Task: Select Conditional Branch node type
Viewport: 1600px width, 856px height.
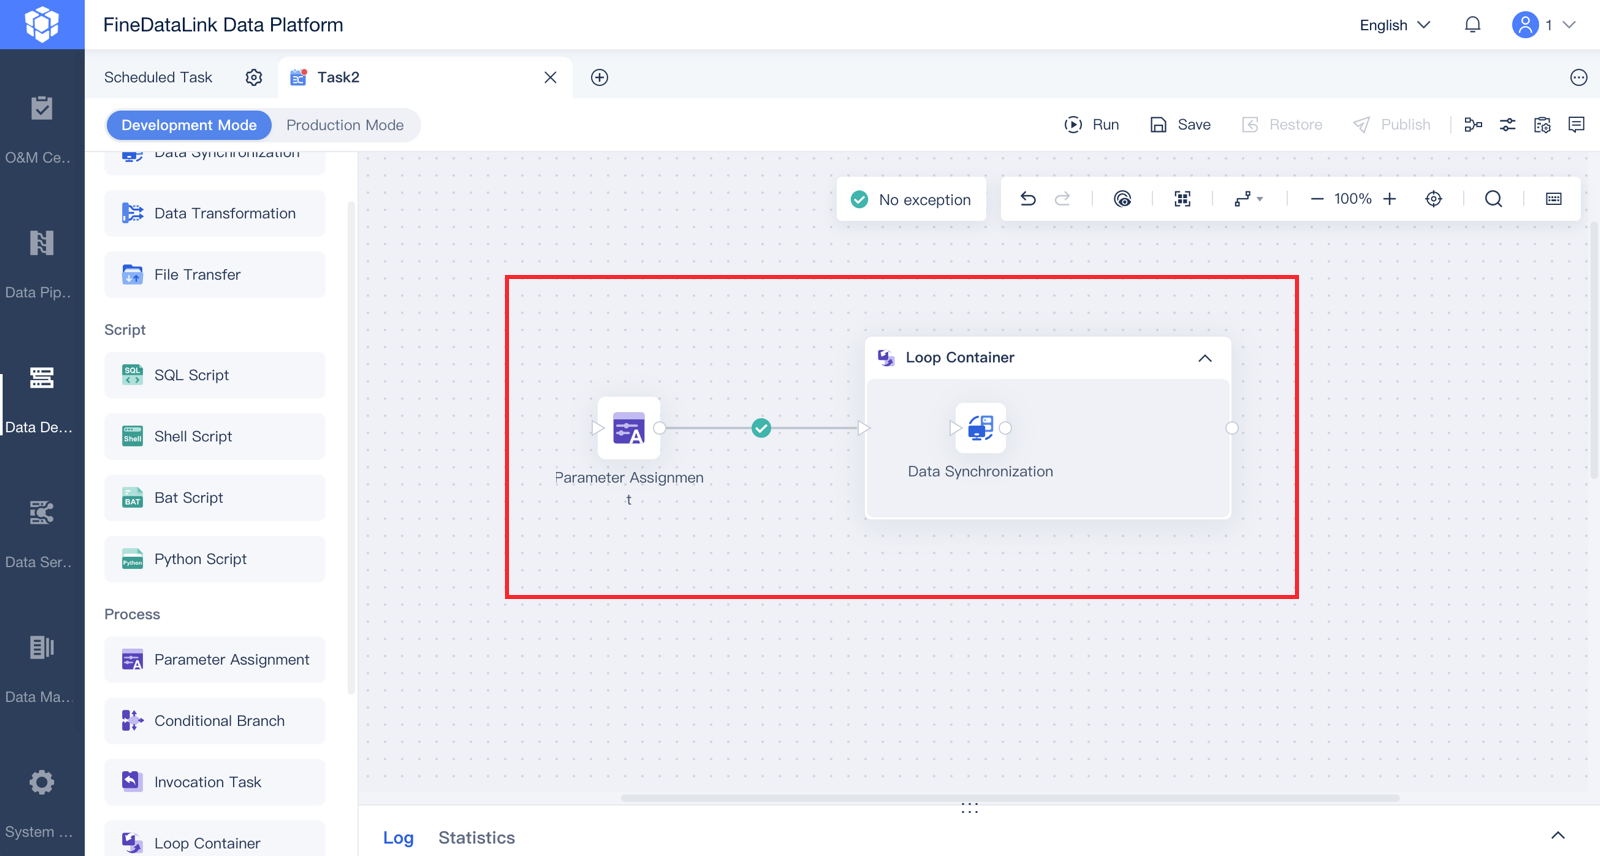Action: pos(215,721)
